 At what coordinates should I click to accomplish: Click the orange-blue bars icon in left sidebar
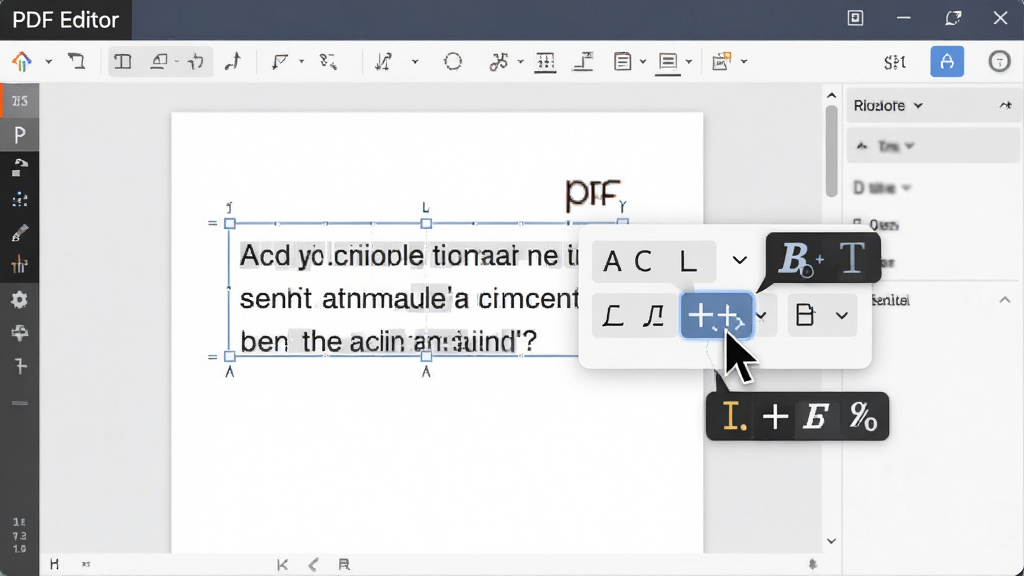(x=20, y=264)
